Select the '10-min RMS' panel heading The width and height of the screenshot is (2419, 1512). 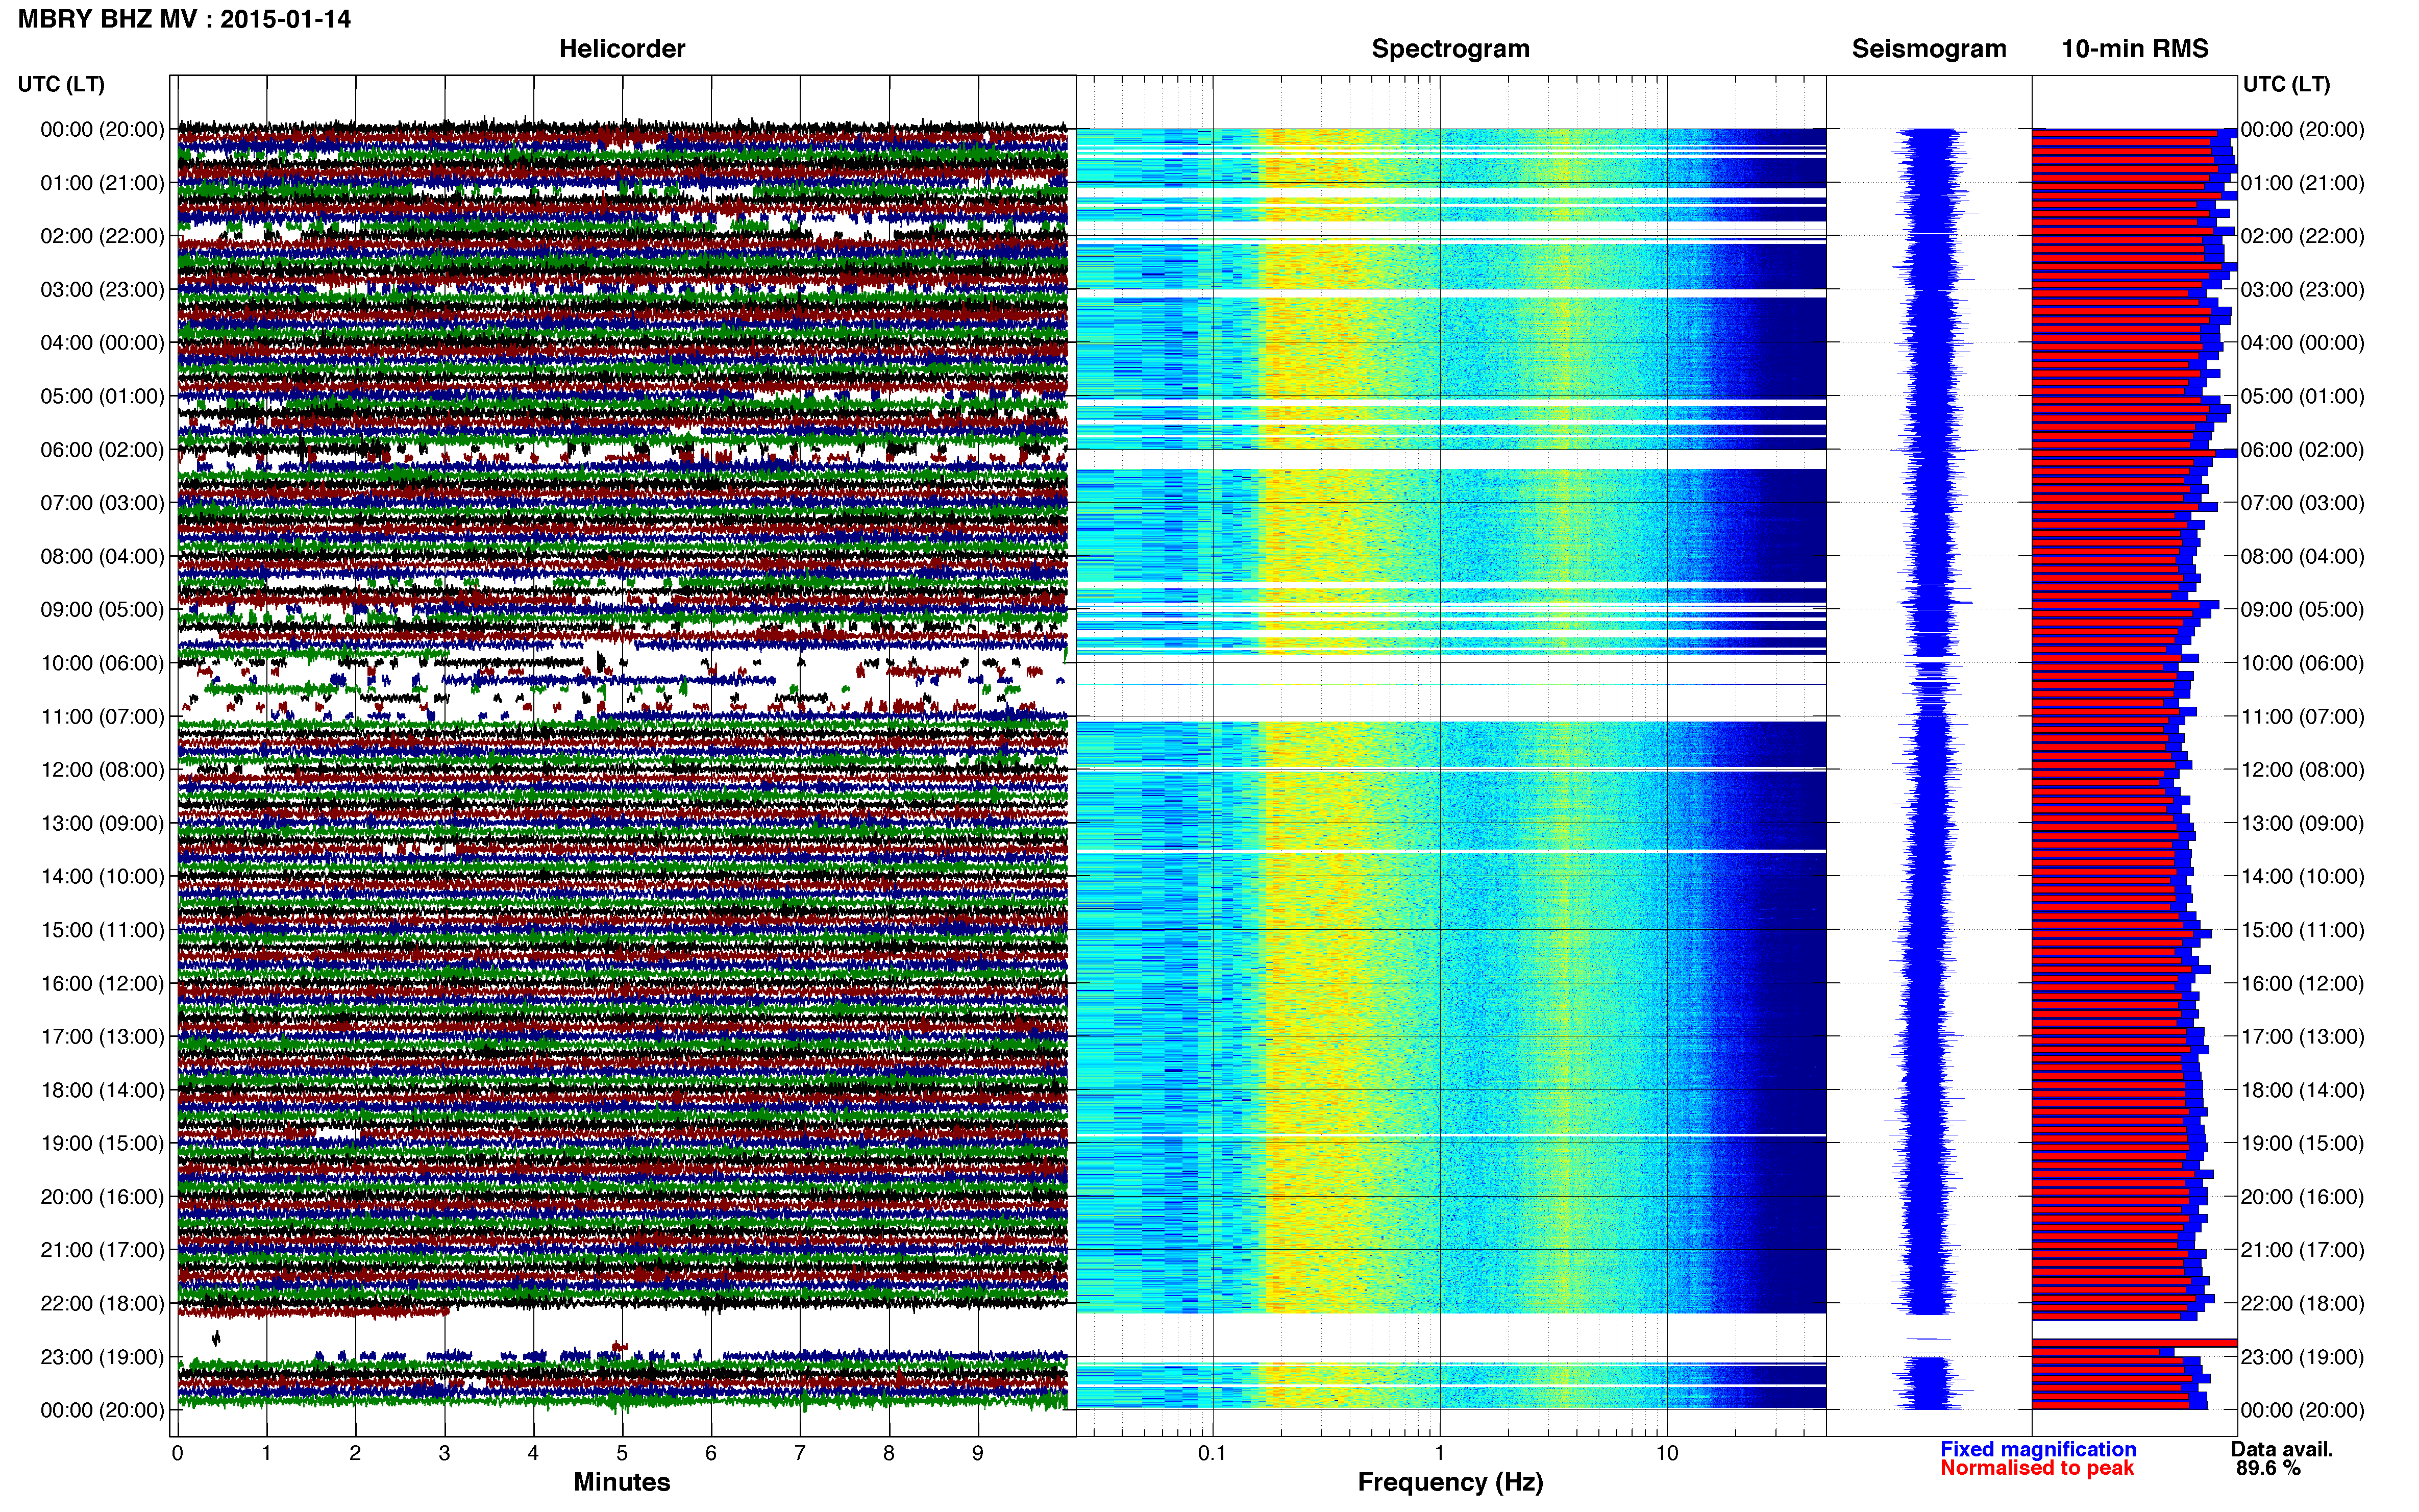(x=2135, y=48)
